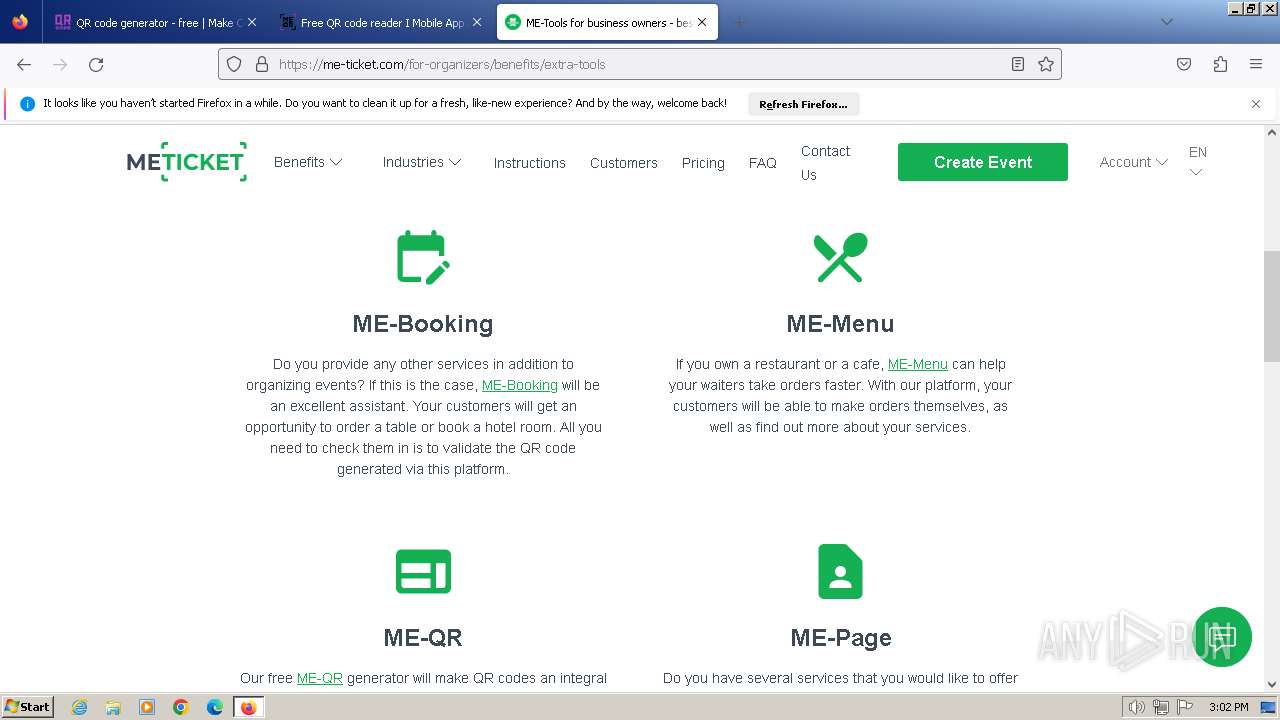Open a new browser tab
This screenshot has width=1280, height=720.
(740, 22)
